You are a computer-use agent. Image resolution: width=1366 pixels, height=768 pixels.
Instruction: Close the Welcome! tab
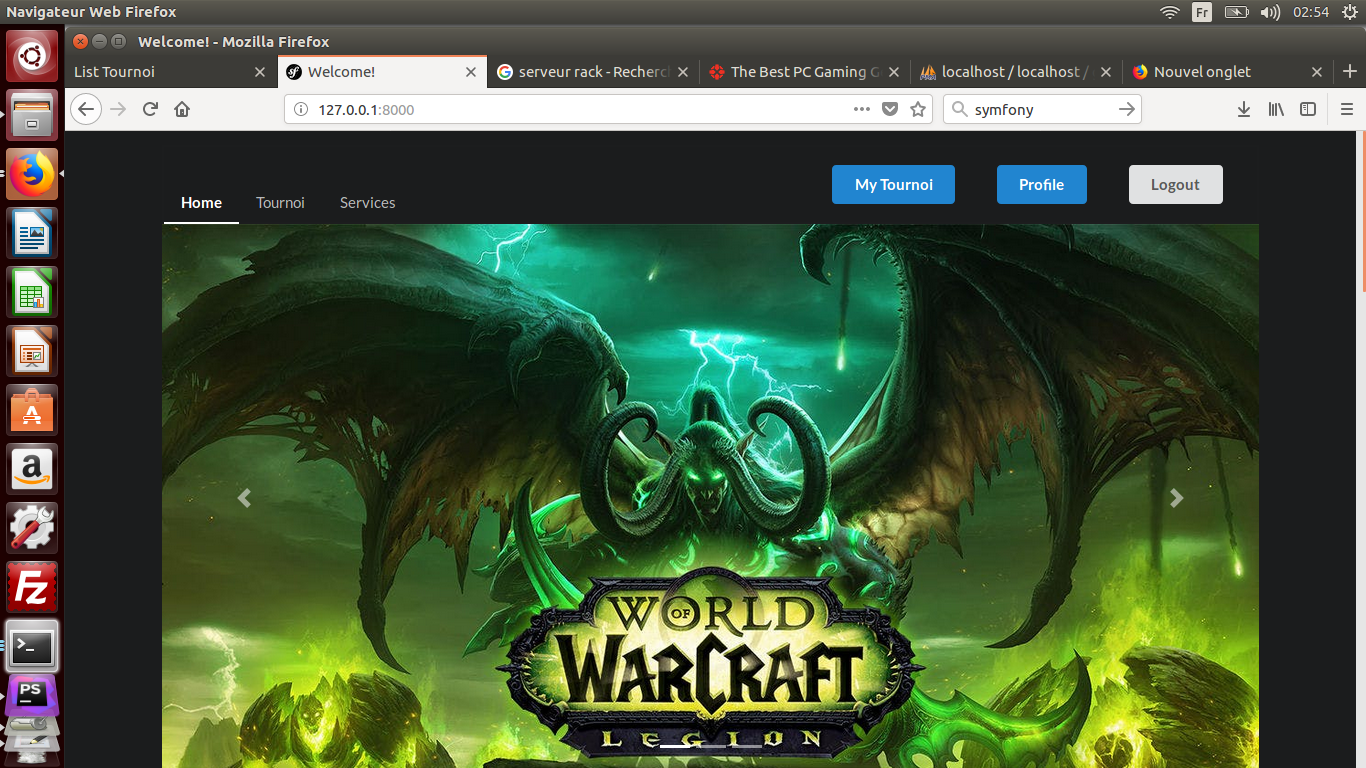(472, 72)
